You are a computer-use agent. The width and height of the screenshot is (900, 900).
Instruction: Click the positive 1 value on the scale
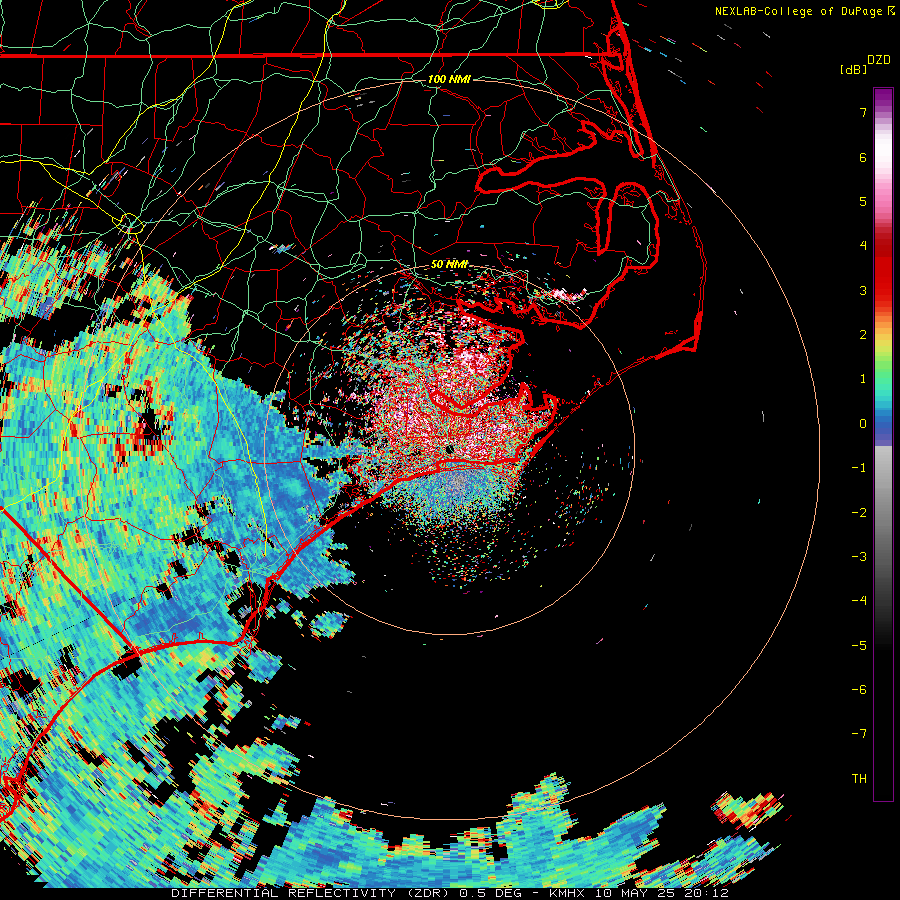point(863,379)
